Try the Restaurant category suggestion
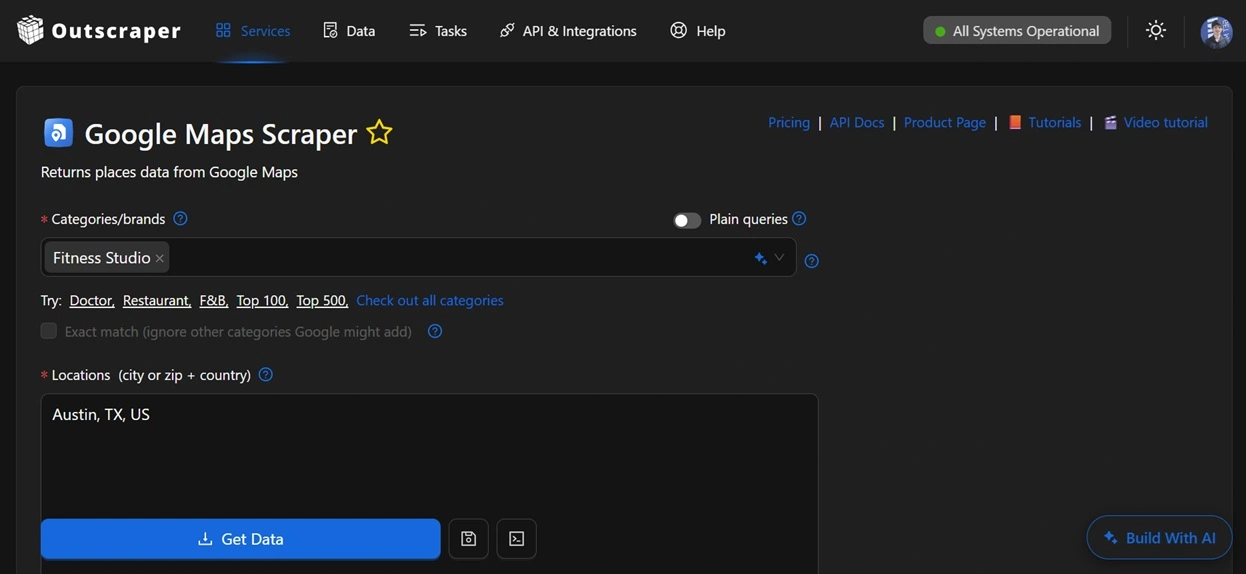This screenshot has width=1246, height=574. [x=156, y=300]
